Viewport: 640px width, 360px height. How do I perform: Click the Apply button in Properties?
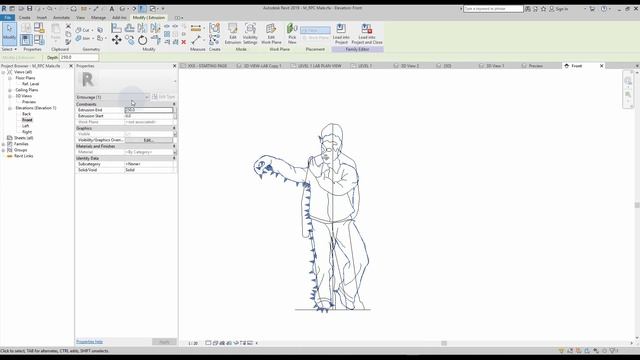tap(164, 342)
